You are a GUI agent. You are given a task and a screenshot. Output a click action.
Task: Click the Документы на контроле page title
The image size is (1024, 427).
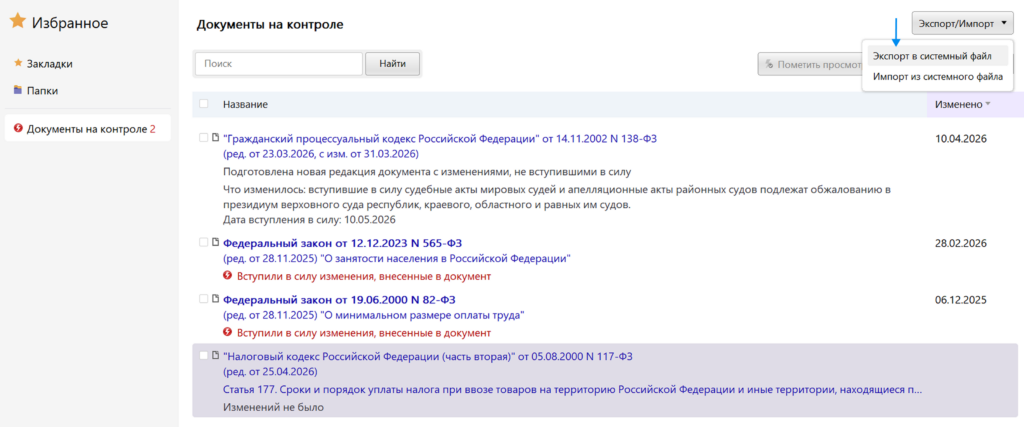(x=270, y=25)
